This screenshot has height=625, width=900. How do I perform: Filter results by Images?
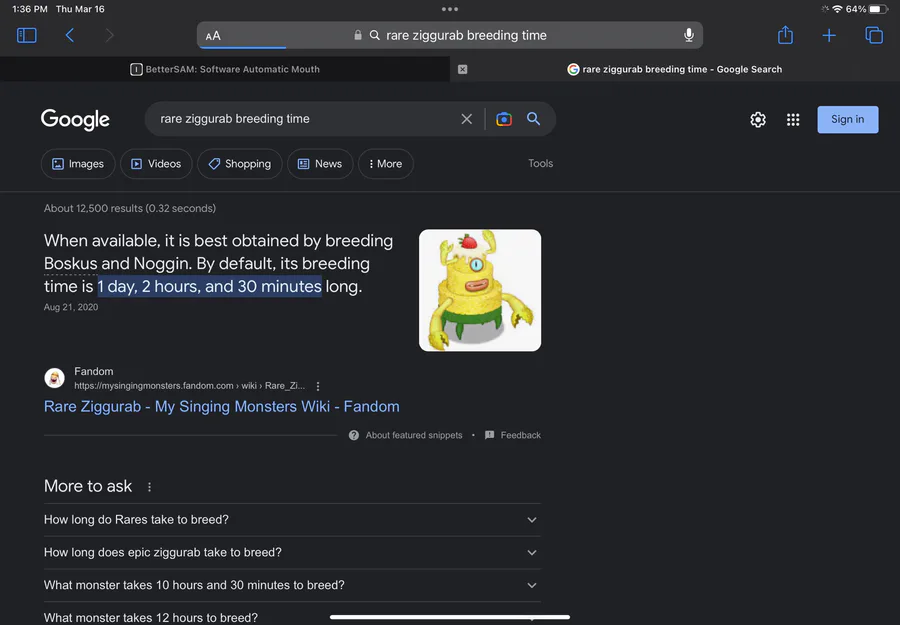click(78, 164)
